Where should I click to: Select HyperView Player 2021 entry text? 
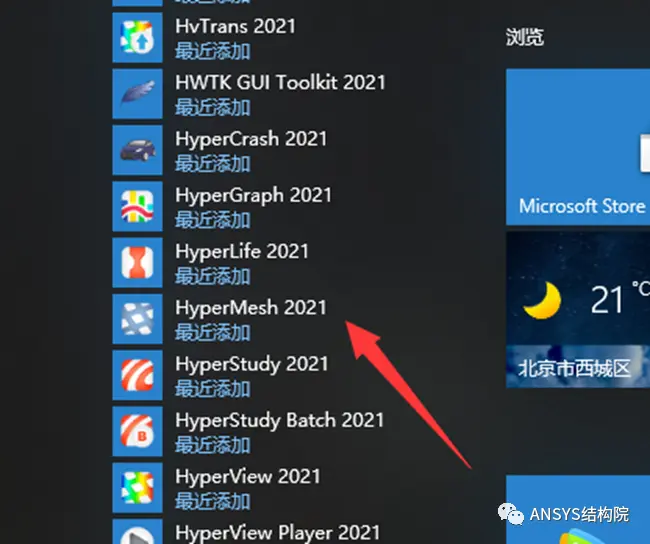pos(278,533)
